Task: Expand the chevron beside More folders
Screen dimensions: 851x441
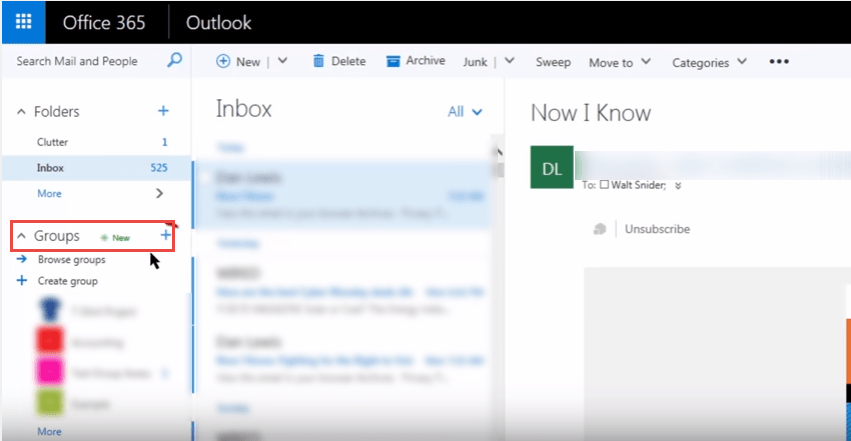Action: (x=160, y=193)
